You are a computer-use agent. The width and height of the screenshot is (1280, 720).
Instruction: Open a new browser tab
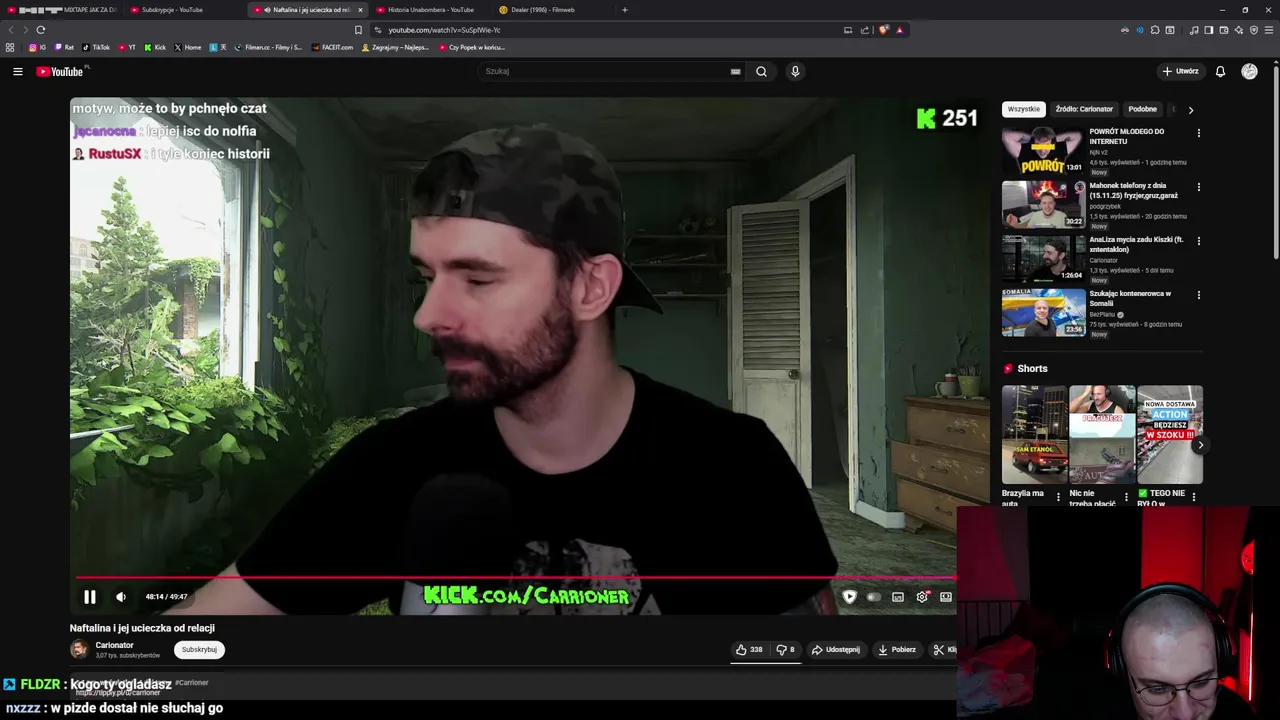coord(625,10)
